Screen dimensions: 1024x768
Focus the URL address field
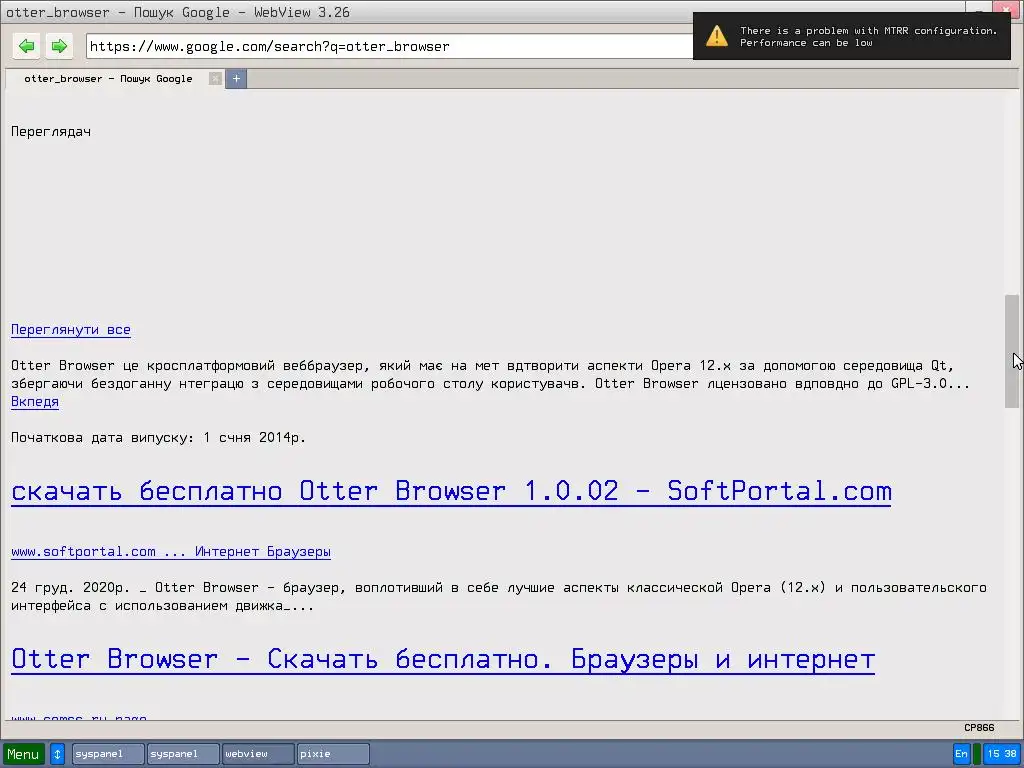pyautogui.click(x=390, y=46)
